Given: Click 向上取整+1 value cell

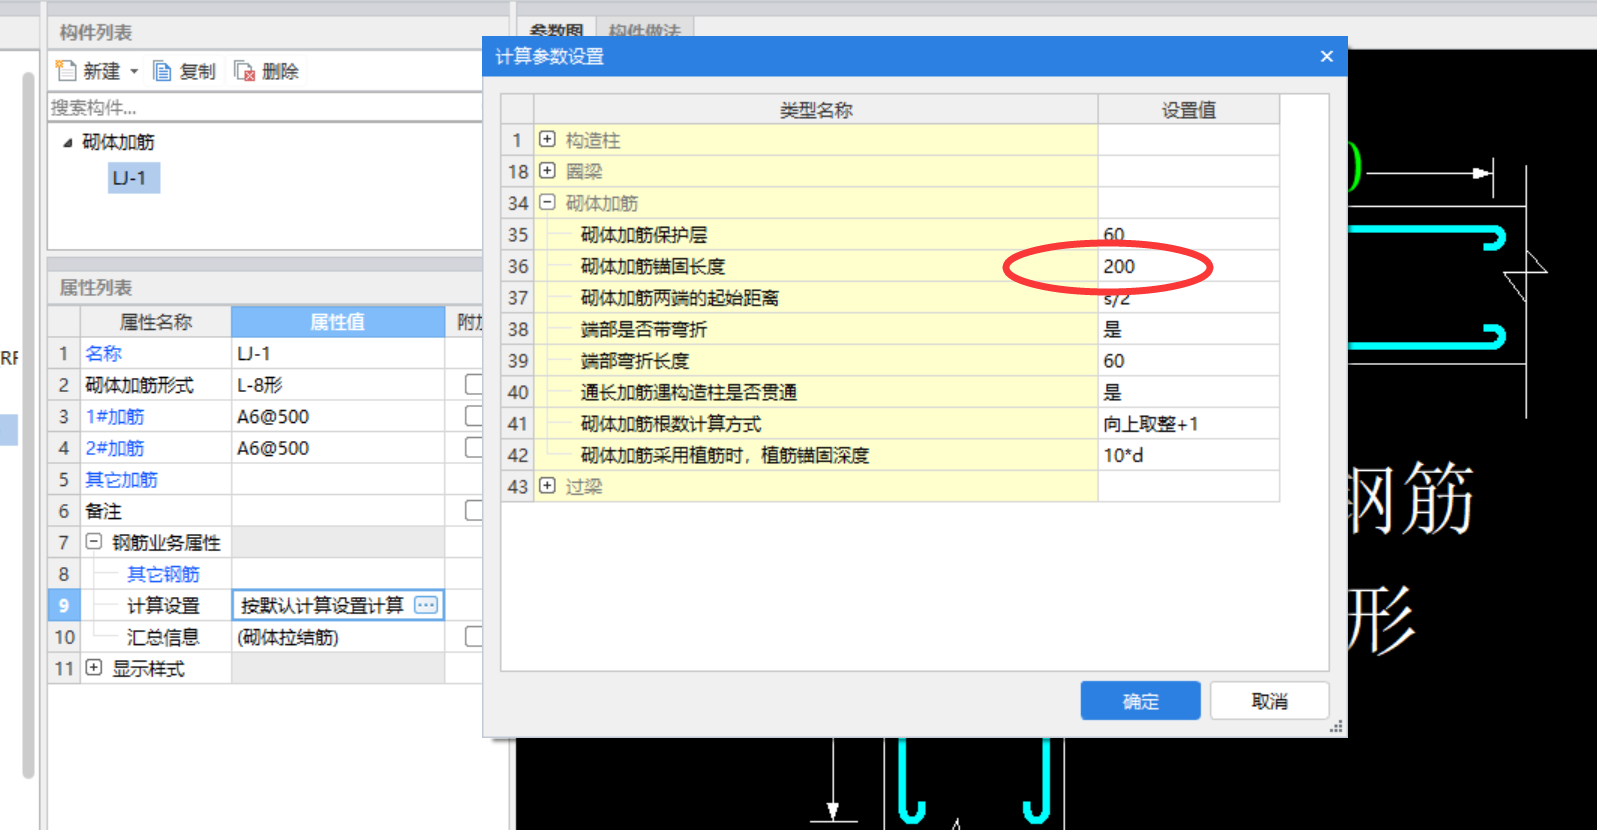Looking at the screenshot, I should coord(1188,423).
